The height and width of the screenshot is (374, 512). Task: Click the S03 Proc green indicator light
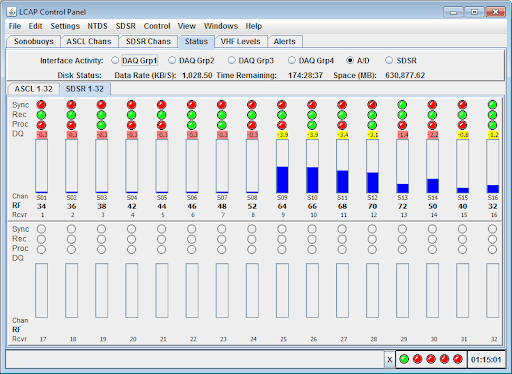[x=101, y=125]
